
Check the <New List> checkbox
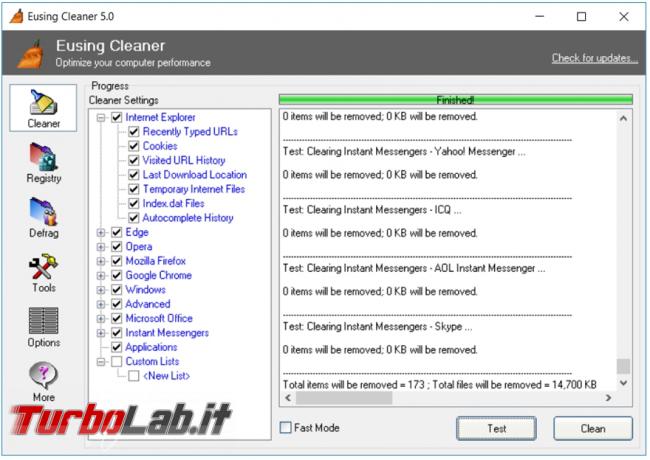point(133,376)
